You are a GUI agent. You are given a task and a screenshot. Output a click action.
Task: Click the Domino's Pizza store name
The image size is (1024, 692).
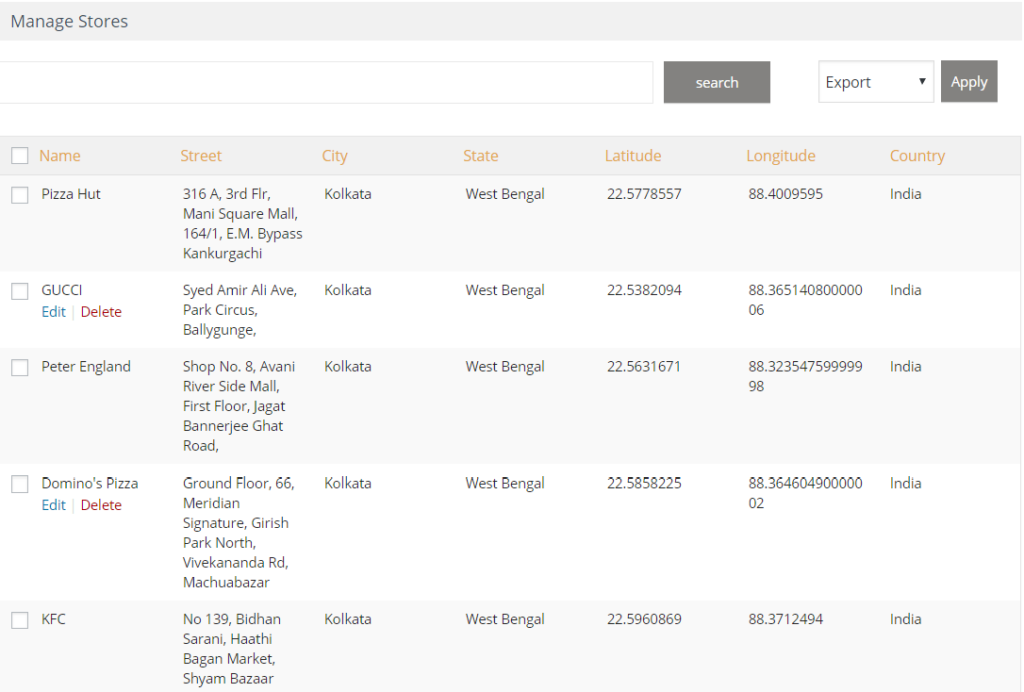[90, 483]
